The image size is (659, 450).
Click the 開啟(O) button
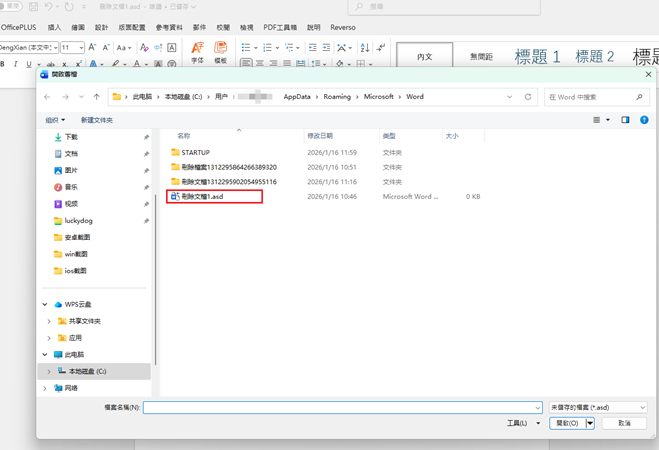pos(567,424)
